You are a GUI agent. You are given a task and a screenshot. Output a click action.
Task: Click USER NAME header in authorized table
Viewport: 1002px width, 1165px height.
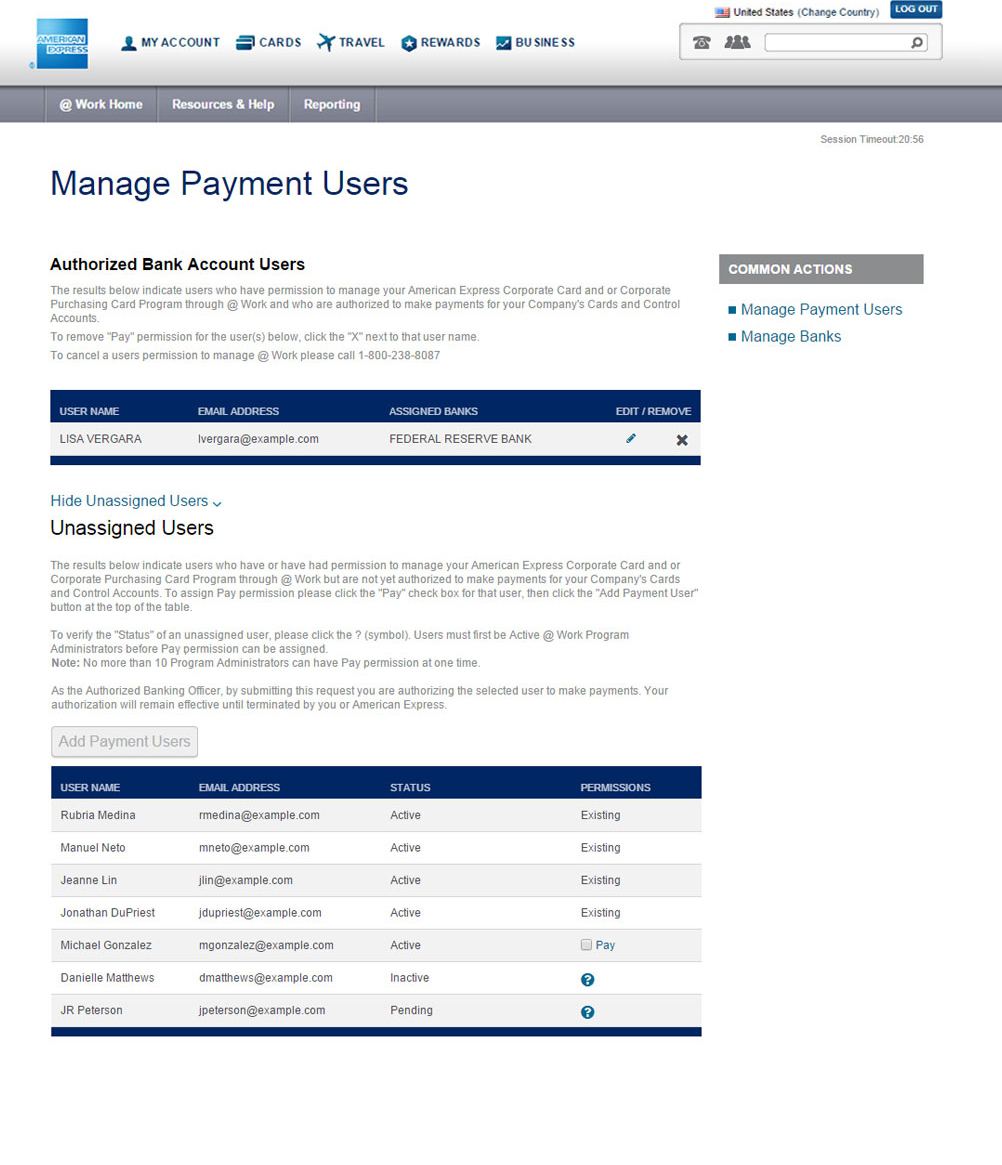pos(89,411)
